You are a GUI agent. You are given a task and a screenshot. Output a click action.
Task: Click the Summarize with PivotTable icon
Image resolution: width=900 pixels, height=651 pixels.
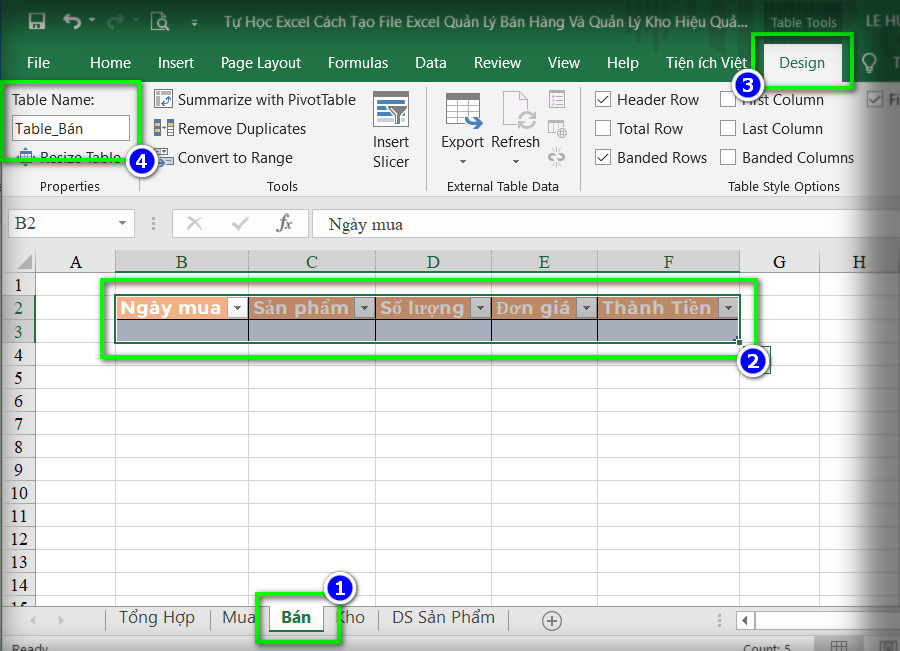tap(164, 99)
